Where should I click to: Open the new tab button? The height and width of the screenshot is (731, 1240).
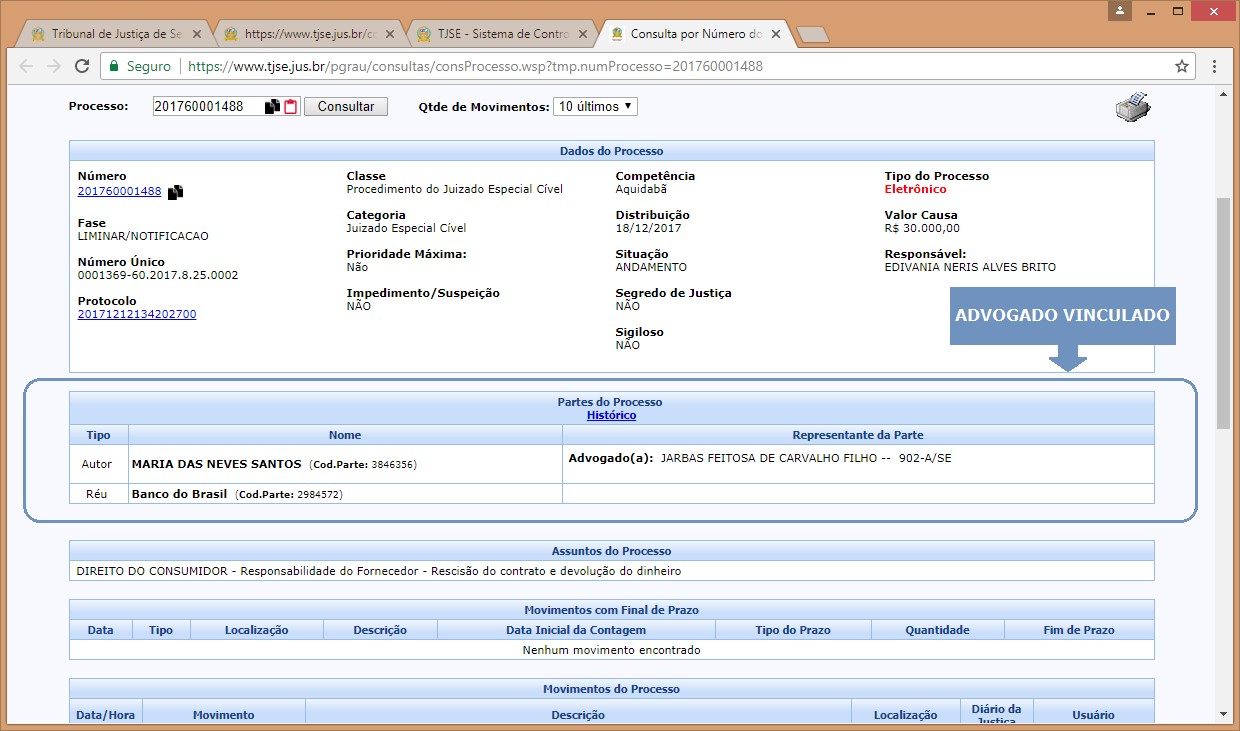813,35
